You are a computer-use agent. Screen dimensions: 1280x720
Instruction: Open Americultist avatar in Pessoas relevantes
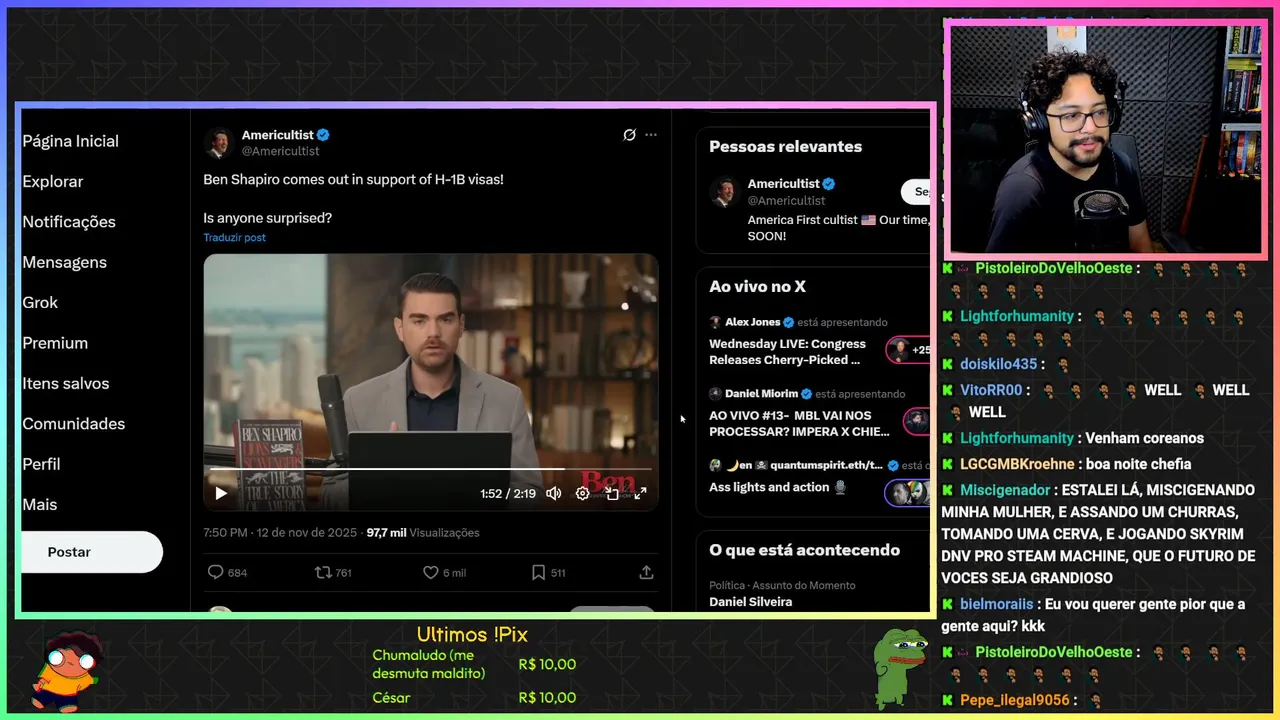coord(724,192)
